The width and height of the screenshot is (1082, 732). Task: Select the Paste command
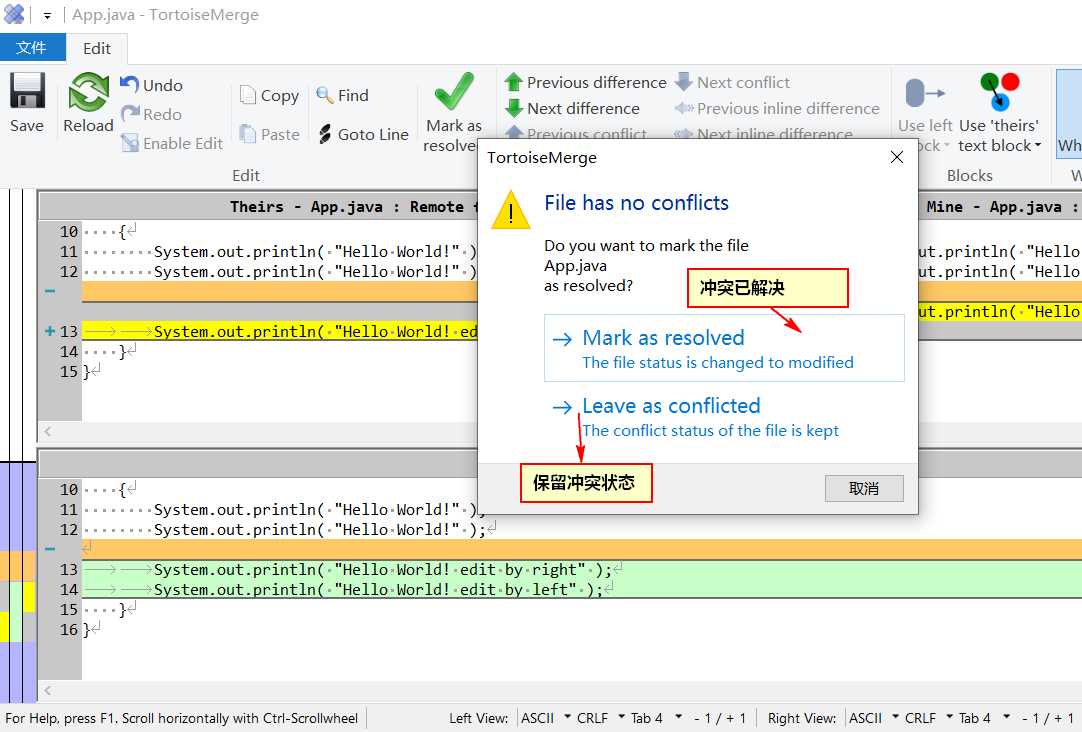pyautogui.click(x=269, y=134)
